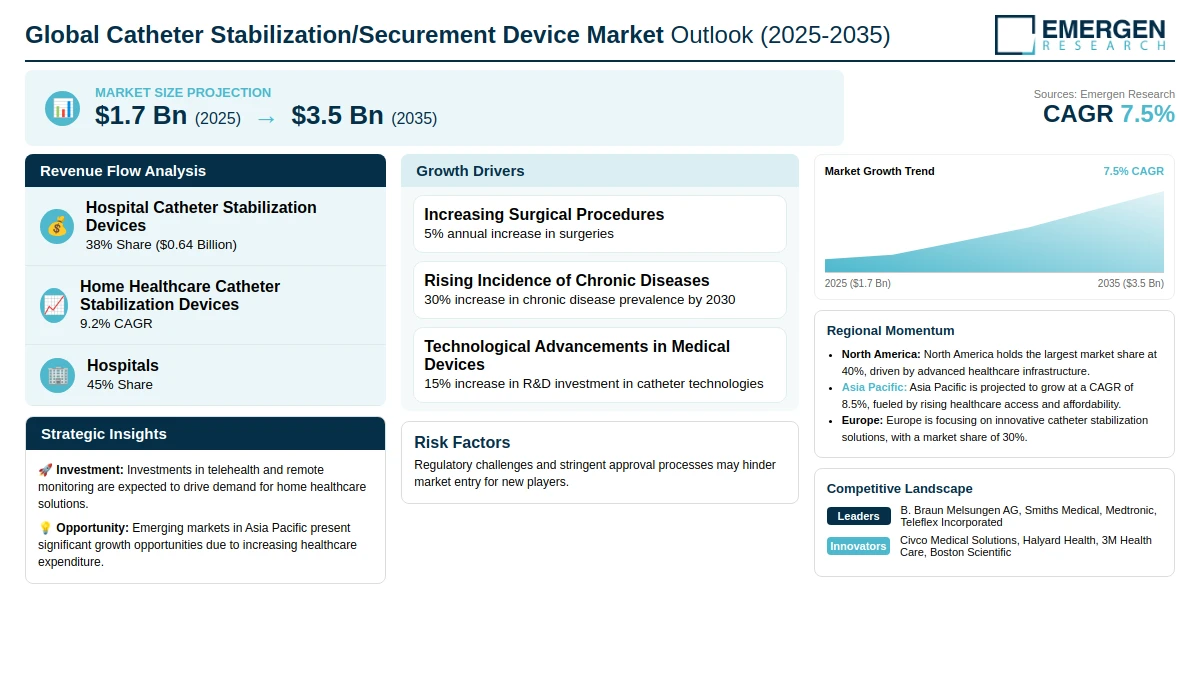Open the Rising Incidence of Chronic Diseases card
The height and width of the screenshot is (700, 1200).
pos(599,290)
